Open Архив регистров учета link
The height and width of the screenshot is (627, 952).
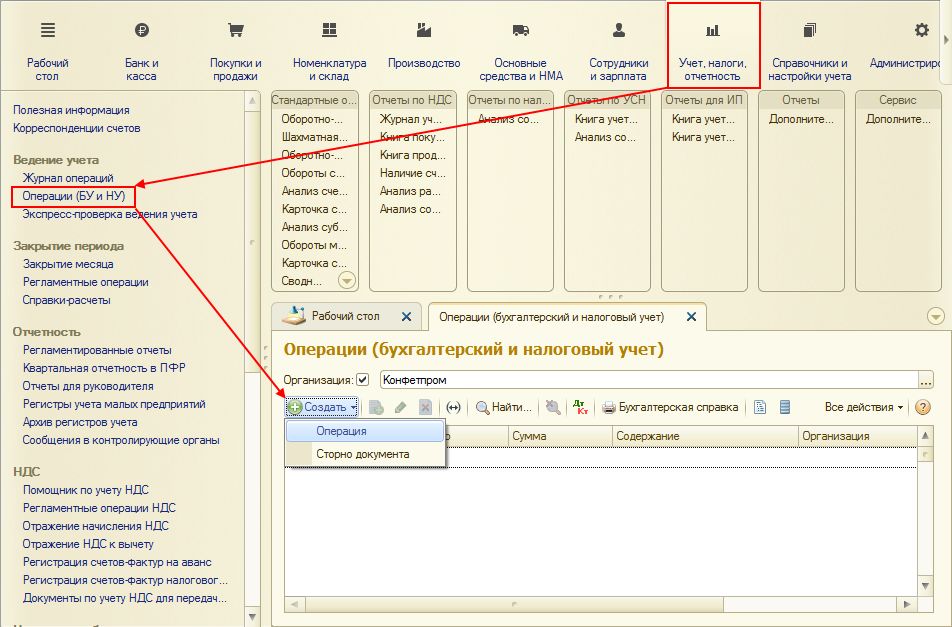tap(80, 422)
